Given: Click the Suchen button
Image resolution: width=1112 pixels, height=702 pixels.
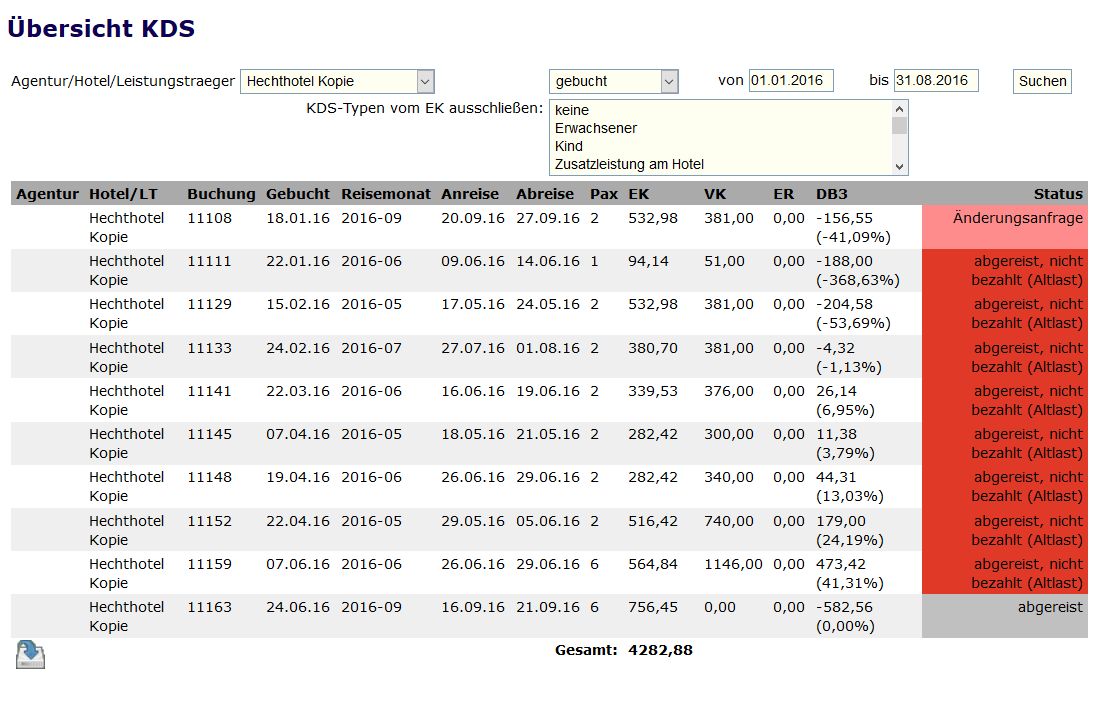Looking at the screenshot, I should click(x=1042, y=81).
